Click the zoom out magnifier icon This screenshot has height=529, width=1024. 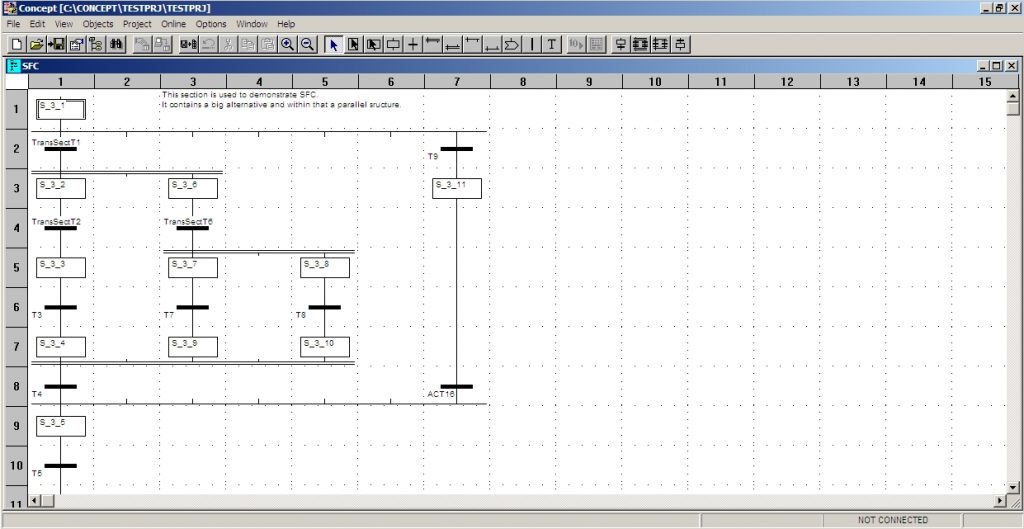[x=308, y=44]
